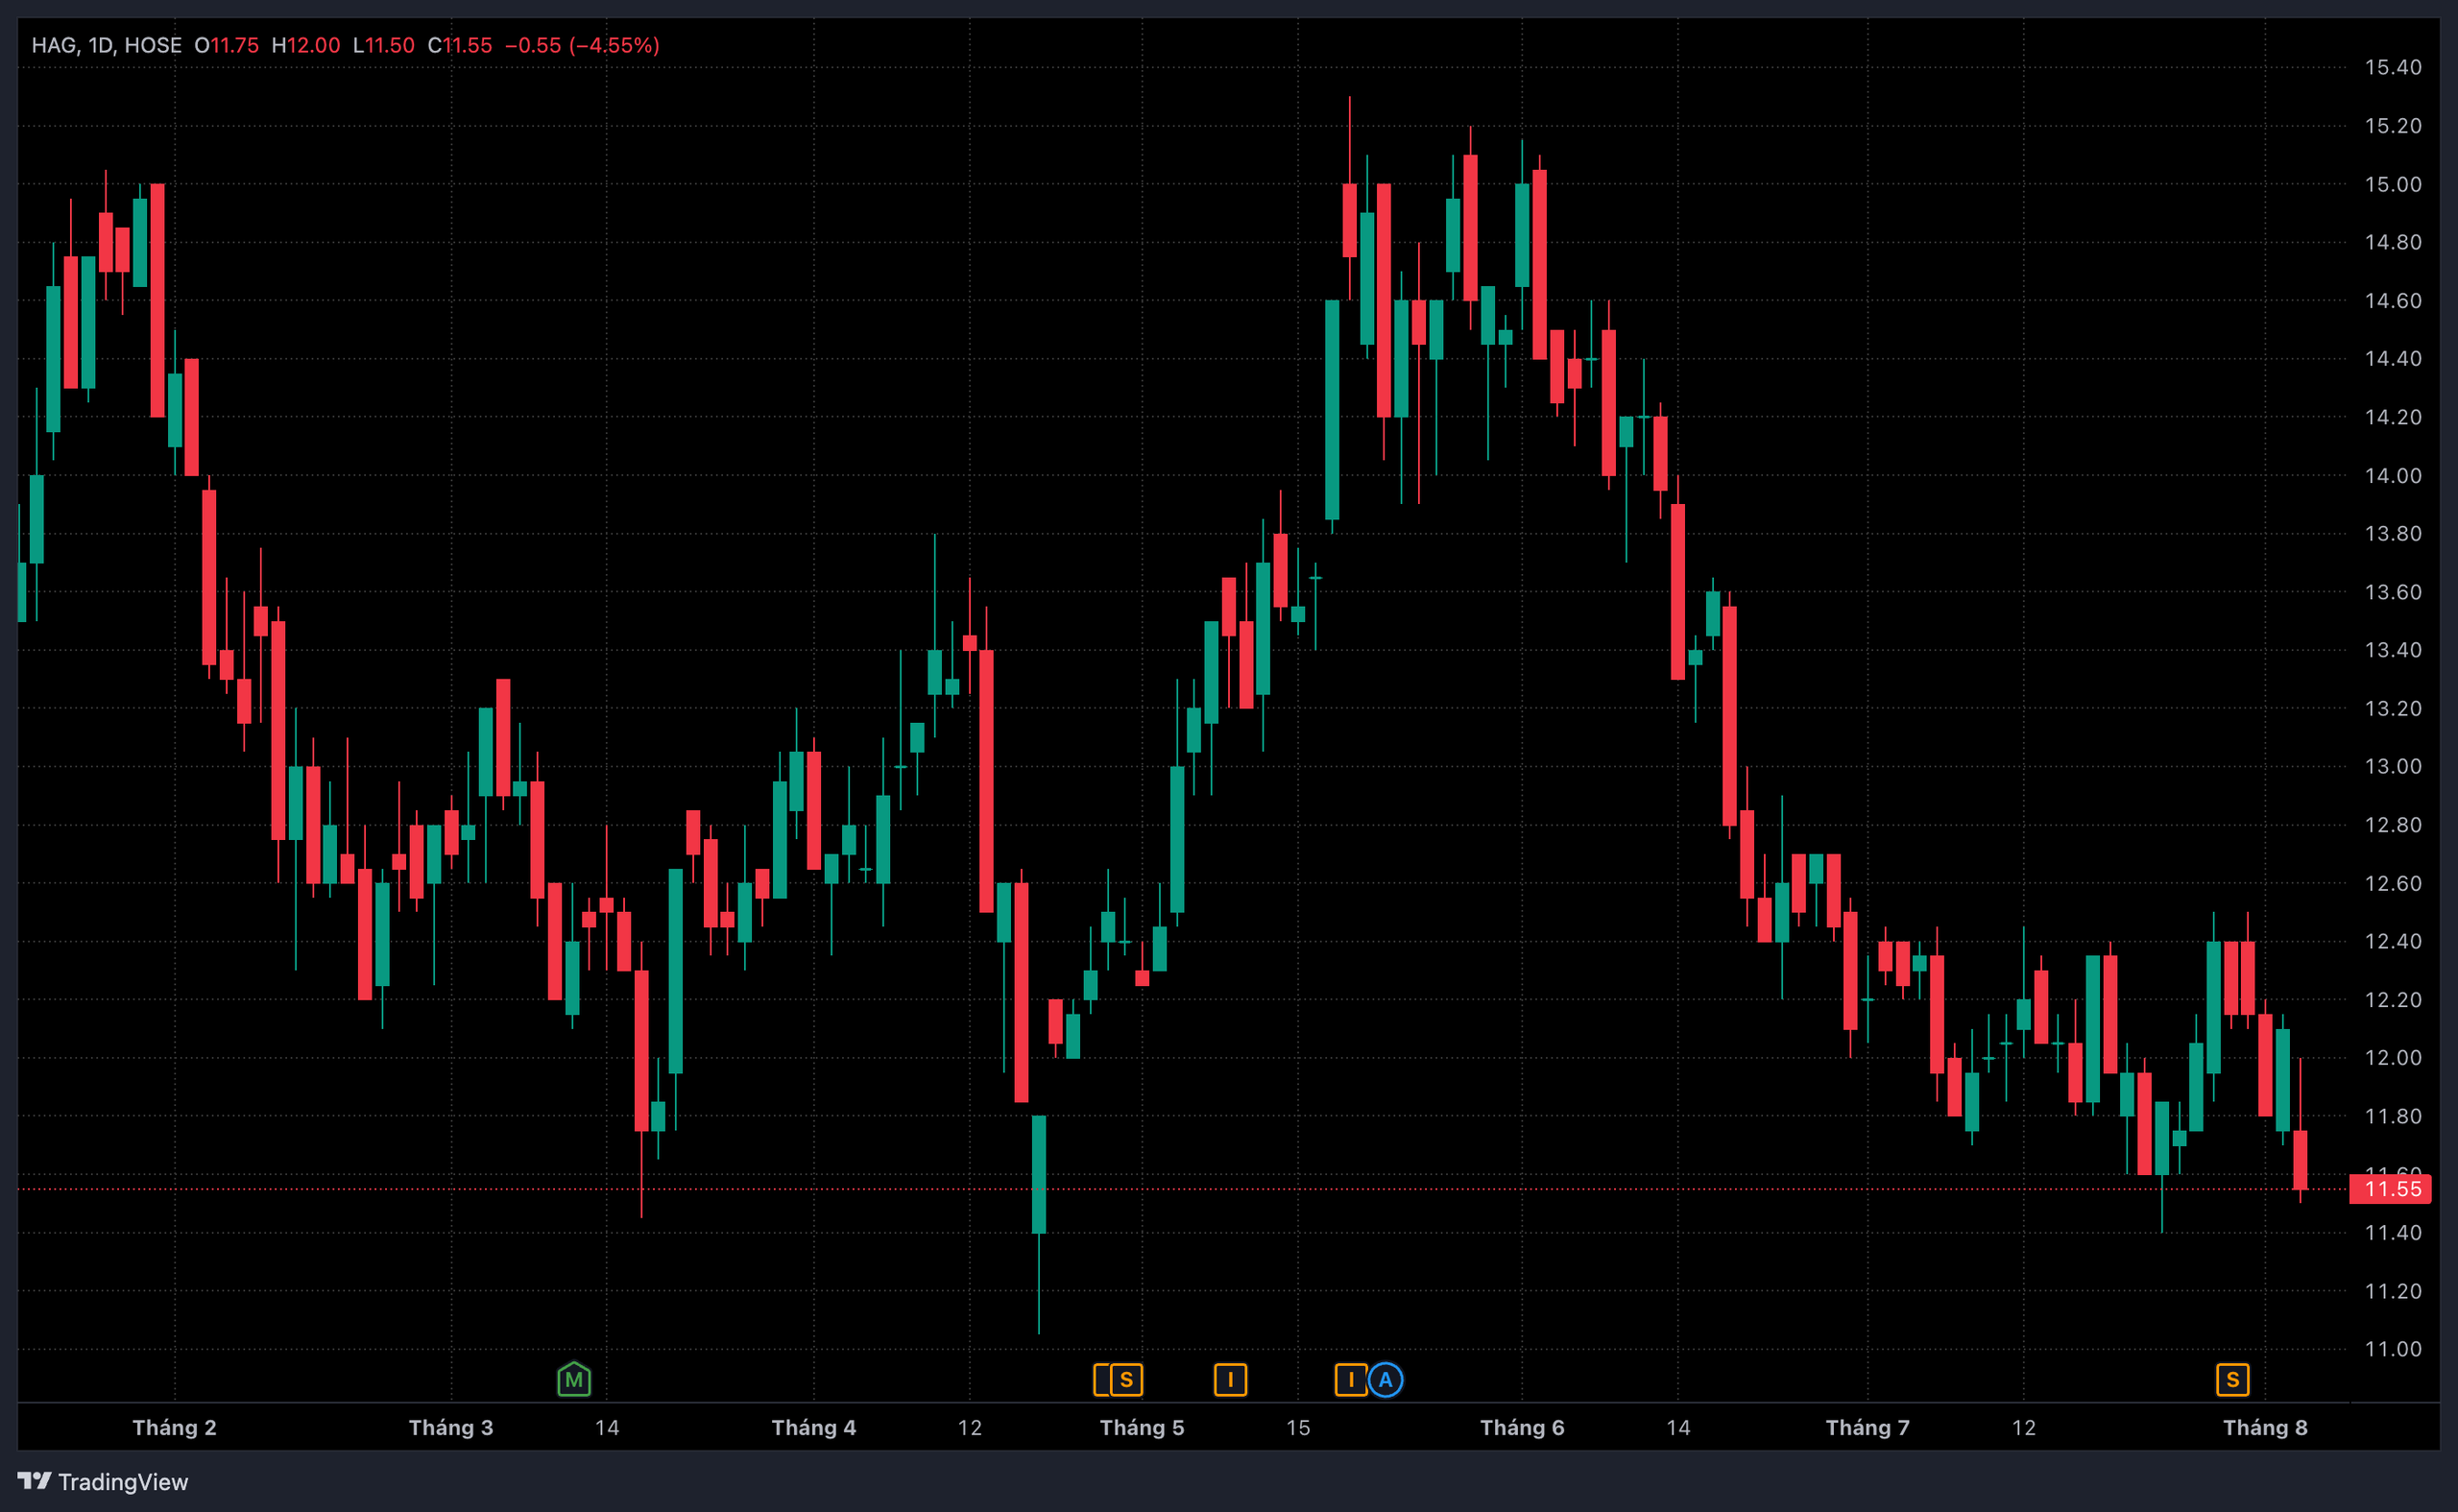Screen dimensions: 2458x1512
Task: Click the 12 date label after Tháng 4
Action: click(970, 1427)
